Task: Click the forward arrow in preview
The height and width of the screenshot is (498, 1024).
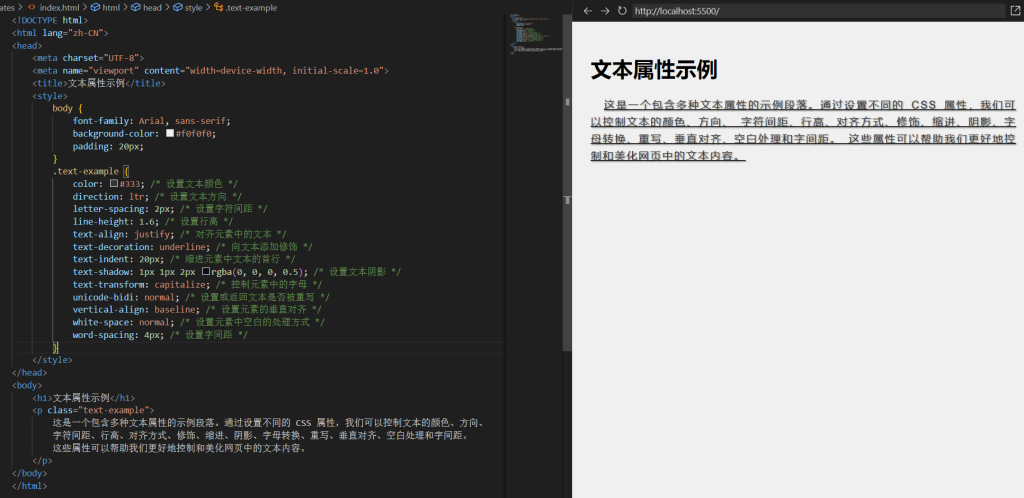Action: [604, 11]
